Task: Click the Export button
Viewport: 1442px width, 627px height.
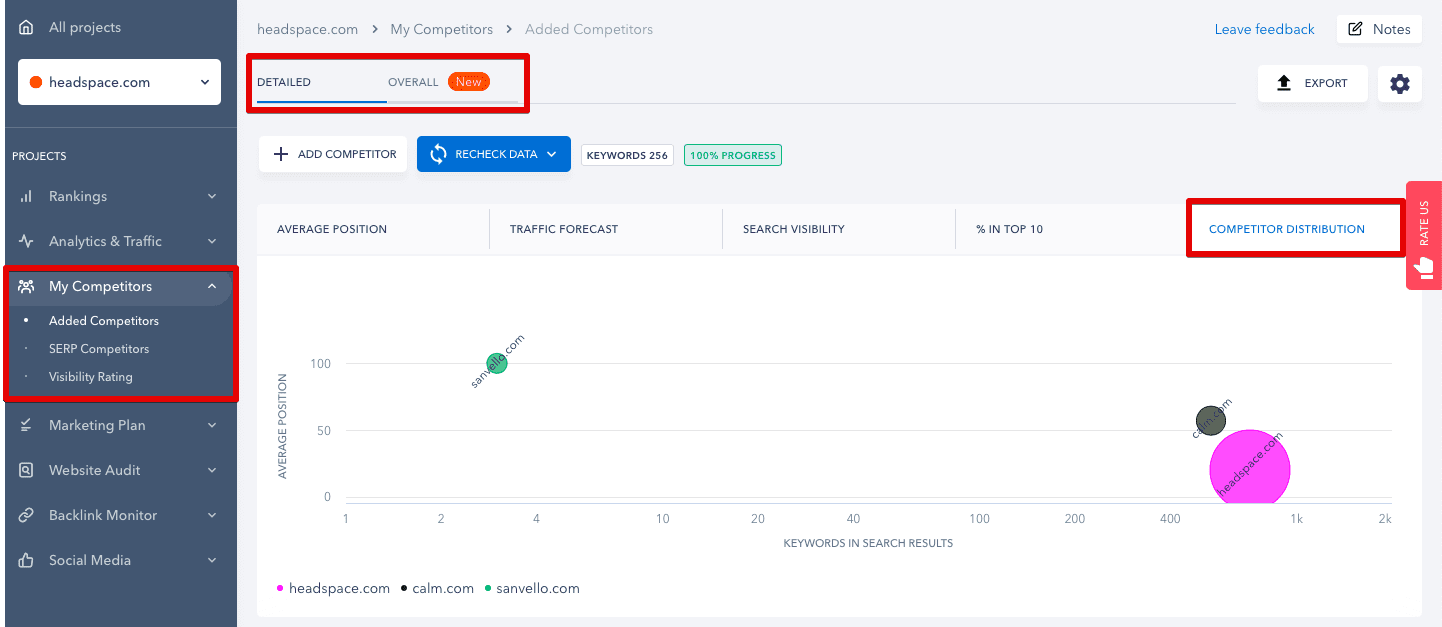Action: tap(1312, 83)
